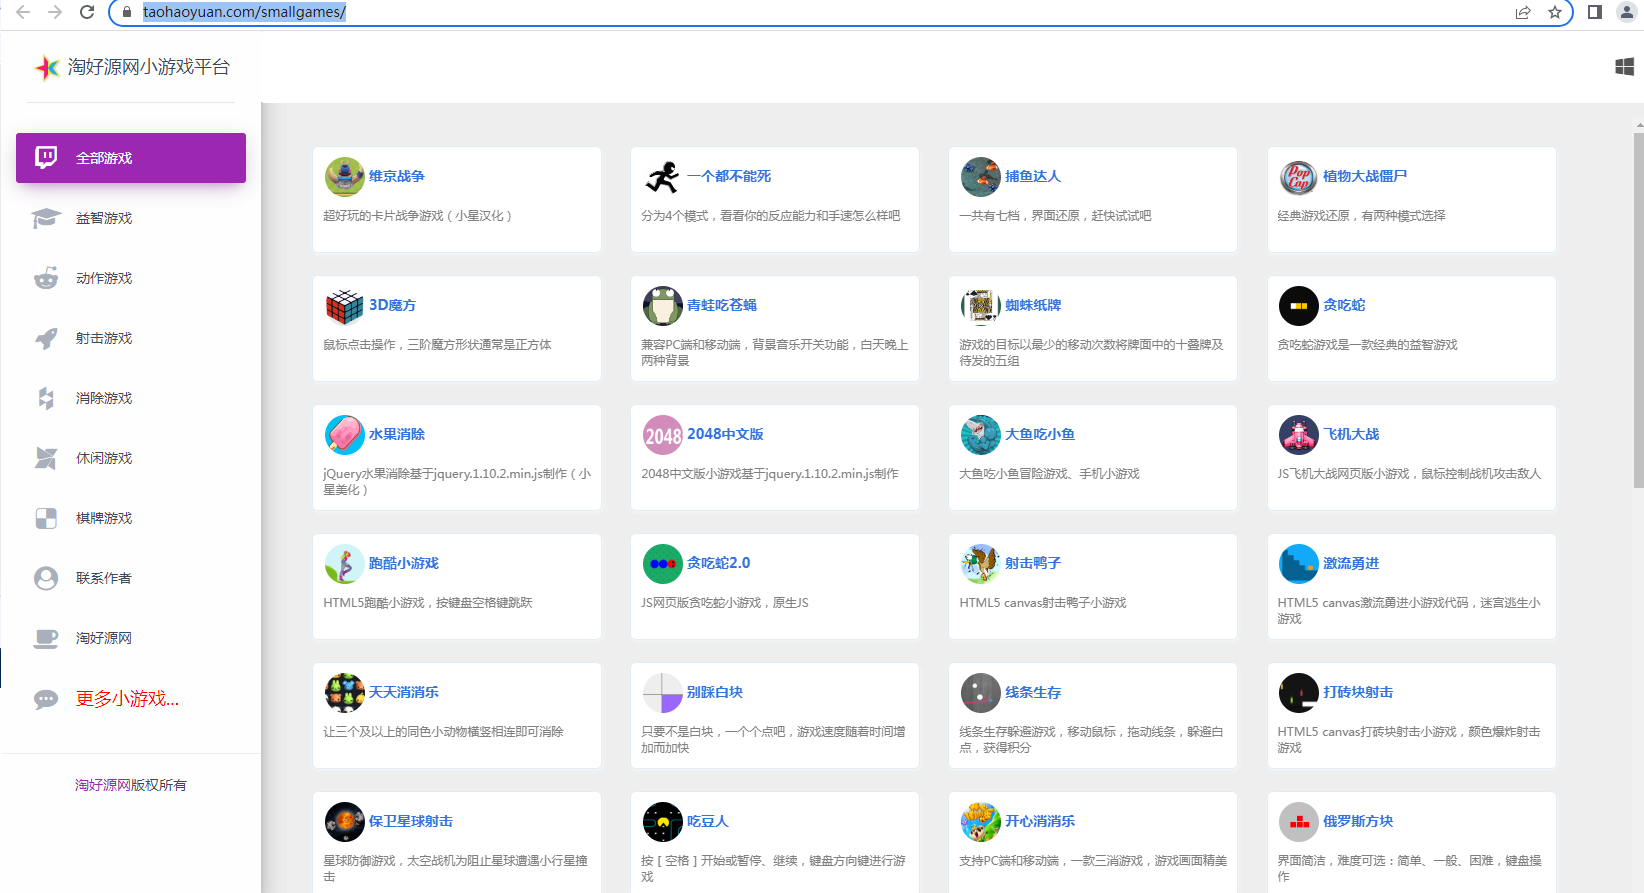This screenshot has width=1644, height=893.
Task: Open the 植物大战僵尸 game title link
Action: (x=1364, y=176)
